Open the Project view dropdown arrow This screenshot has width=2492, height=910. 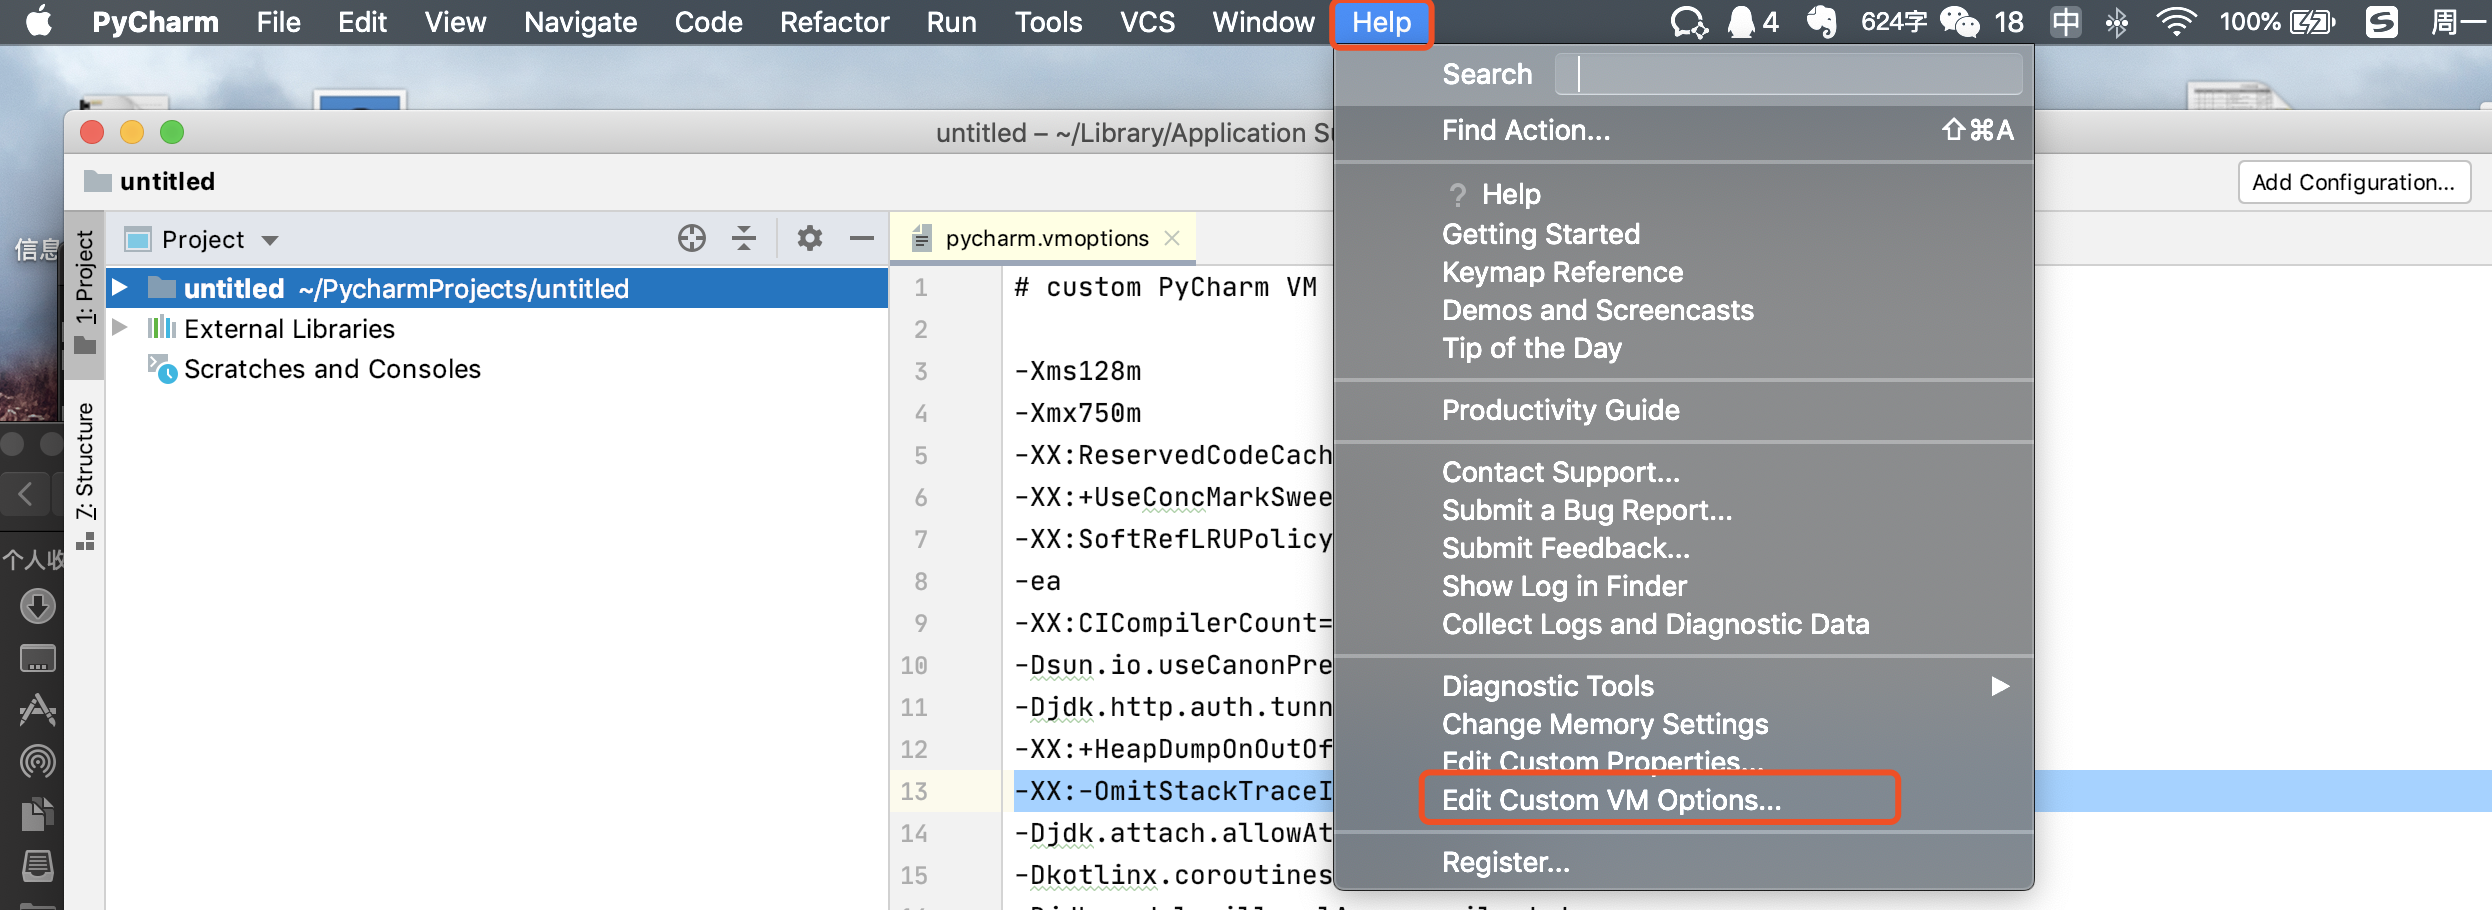point(269,240)
